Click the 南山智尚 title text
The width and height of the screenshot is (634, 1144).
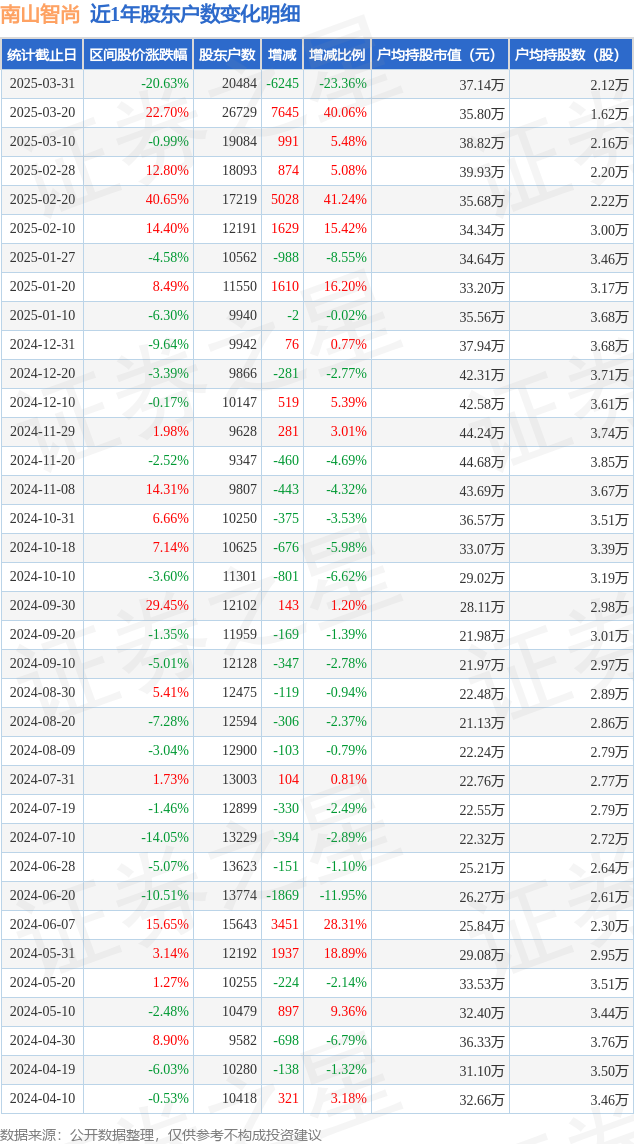[39, 14]
